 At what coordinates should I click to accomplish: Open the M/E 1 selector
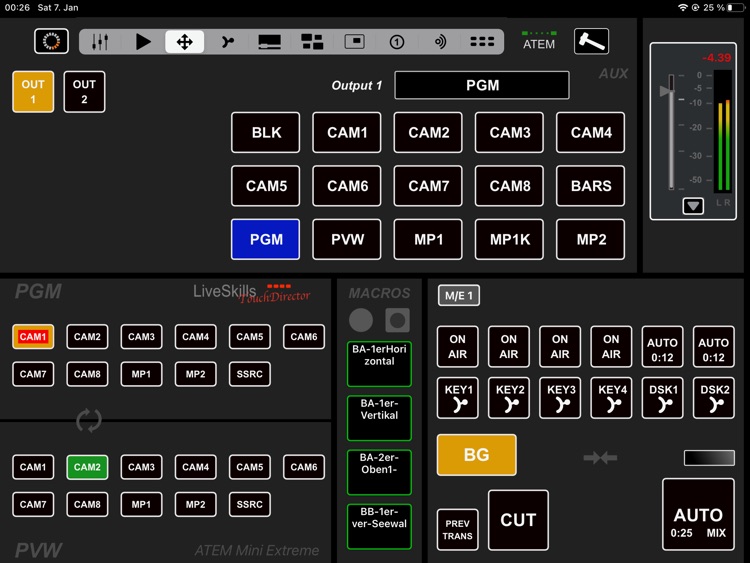point(459,296)
